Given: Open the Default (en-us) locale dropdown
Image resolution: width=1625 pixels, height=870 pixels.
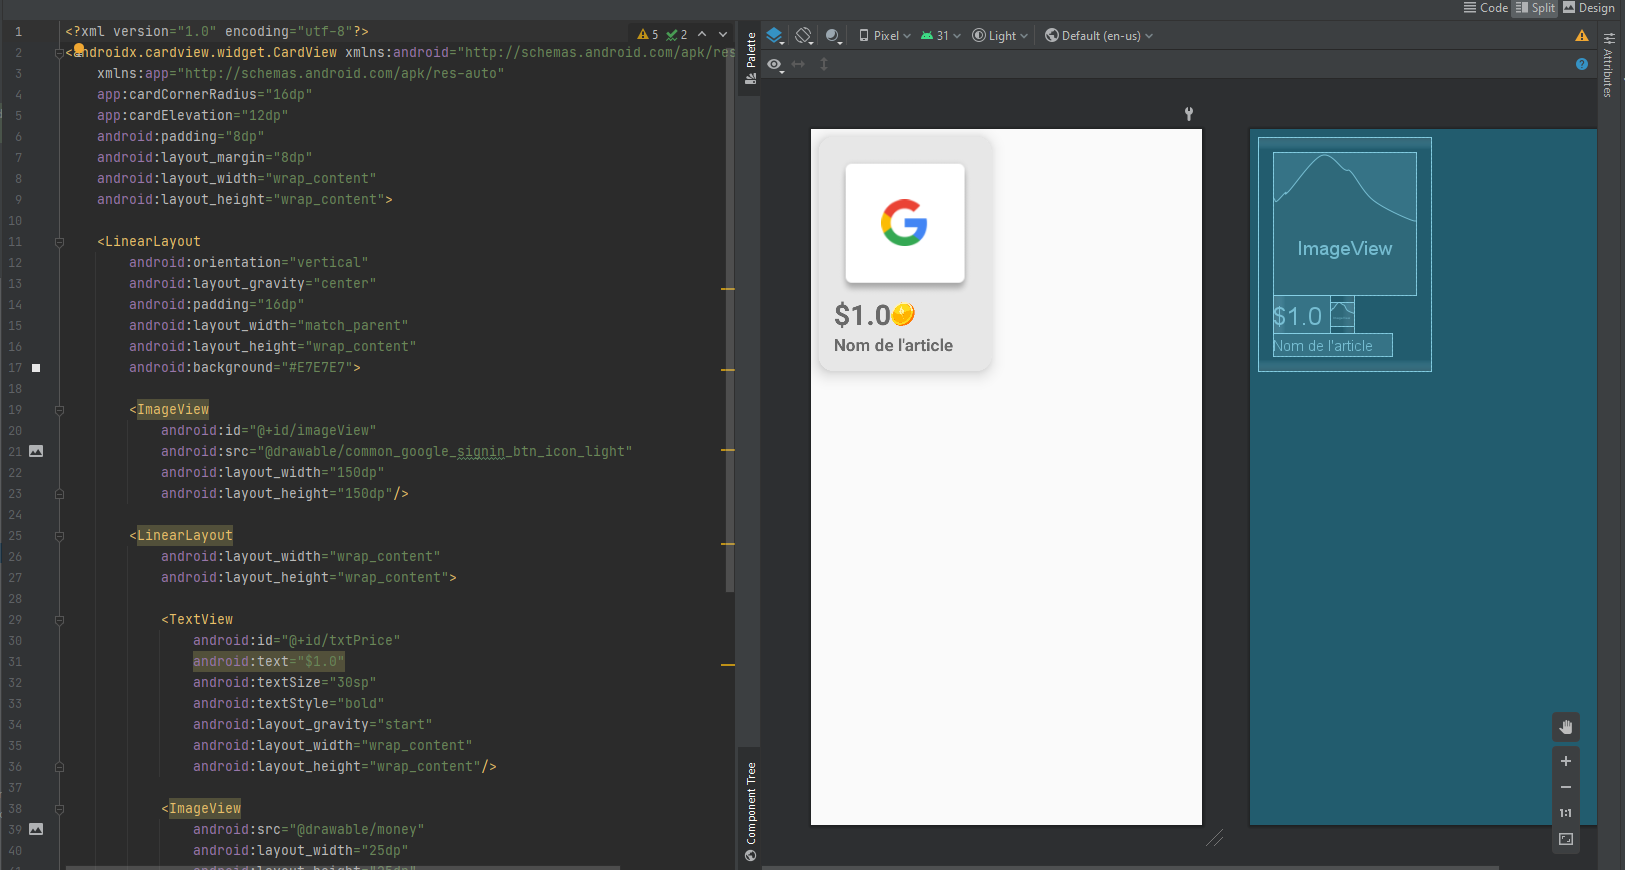Looking at the screenshot, I should pyautogui.click(x=1099, y=36).
